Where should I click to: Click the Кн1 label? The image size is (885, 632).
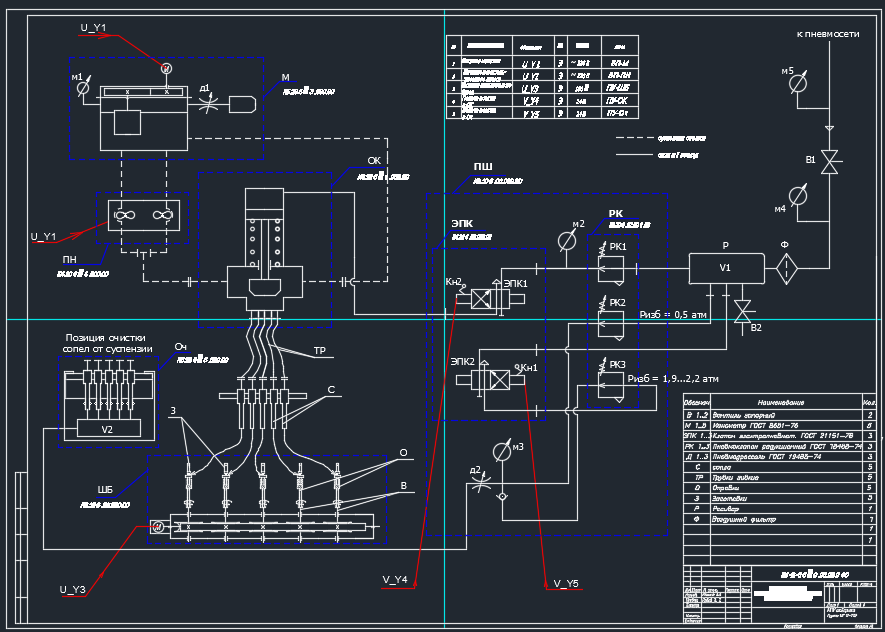[x=529, y=368]
